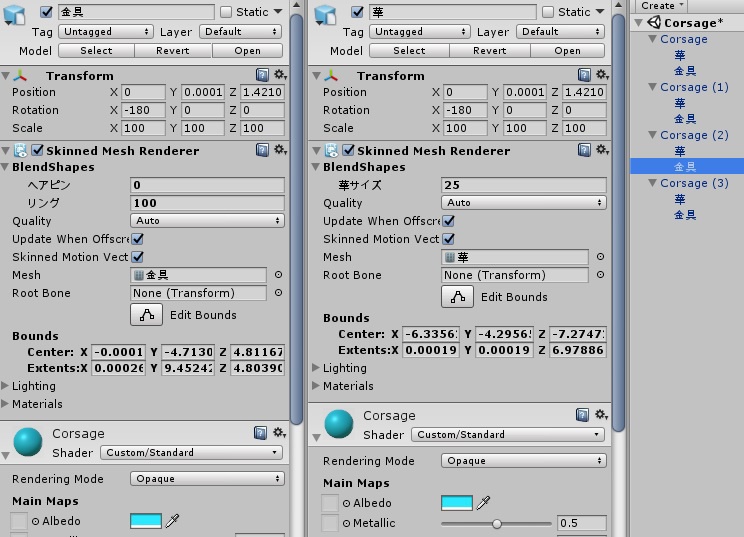Open Albedo color swatch in 金具 inspector

pos(146,521)
